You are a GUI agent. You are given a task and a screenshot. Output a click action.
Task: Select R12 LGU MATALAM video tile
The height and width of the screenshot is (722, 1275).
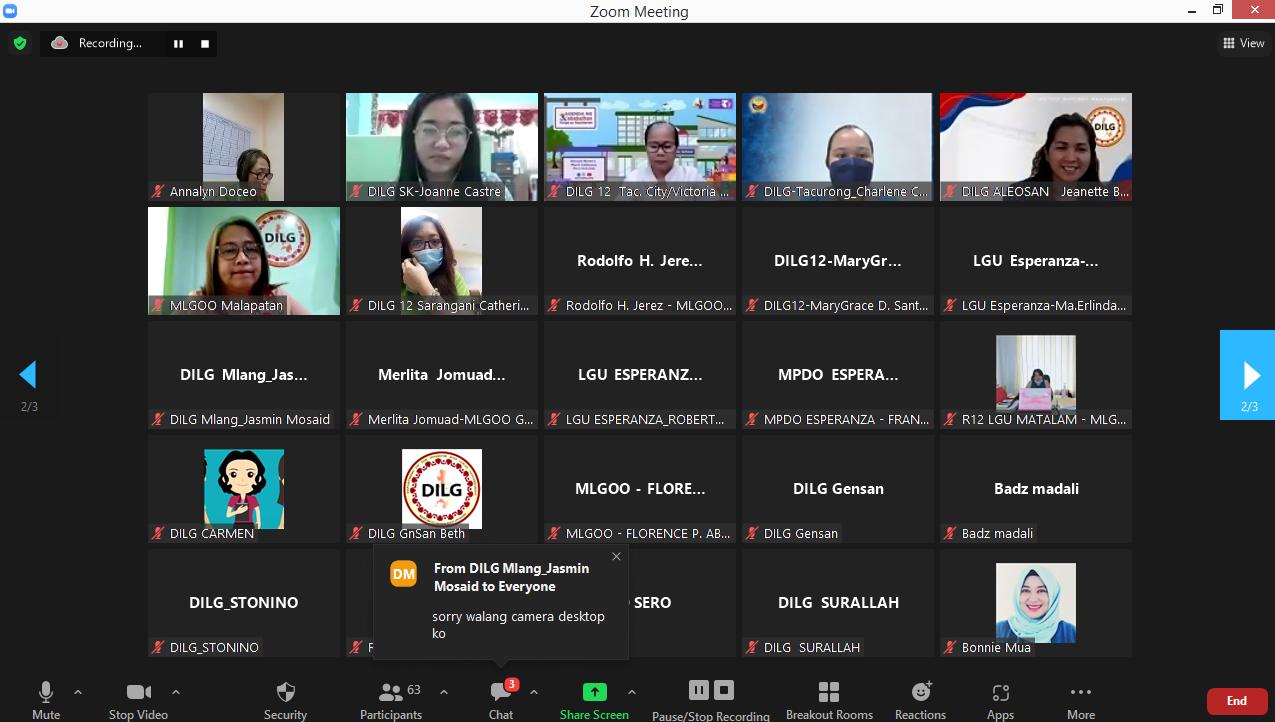click(x=1036, y=375)
